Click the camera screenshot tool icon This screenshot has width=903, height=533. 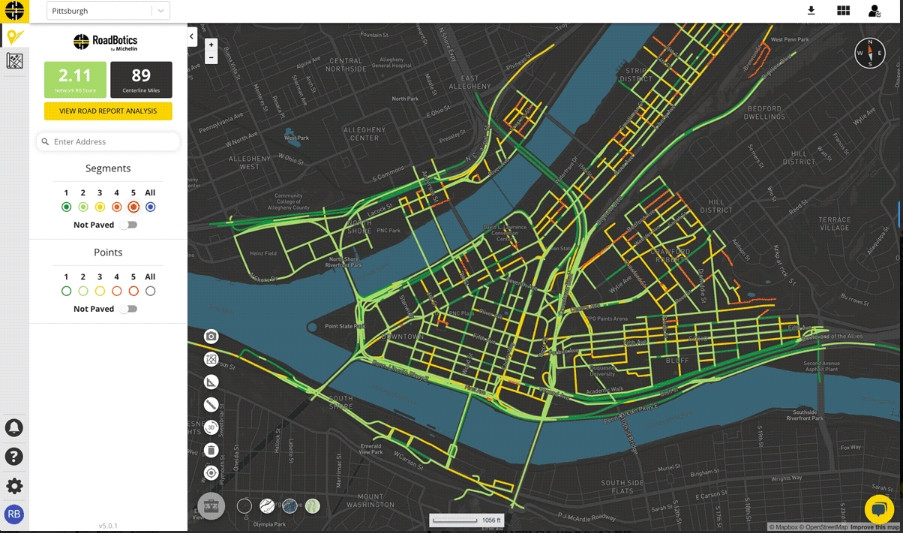tap(211, 336)
